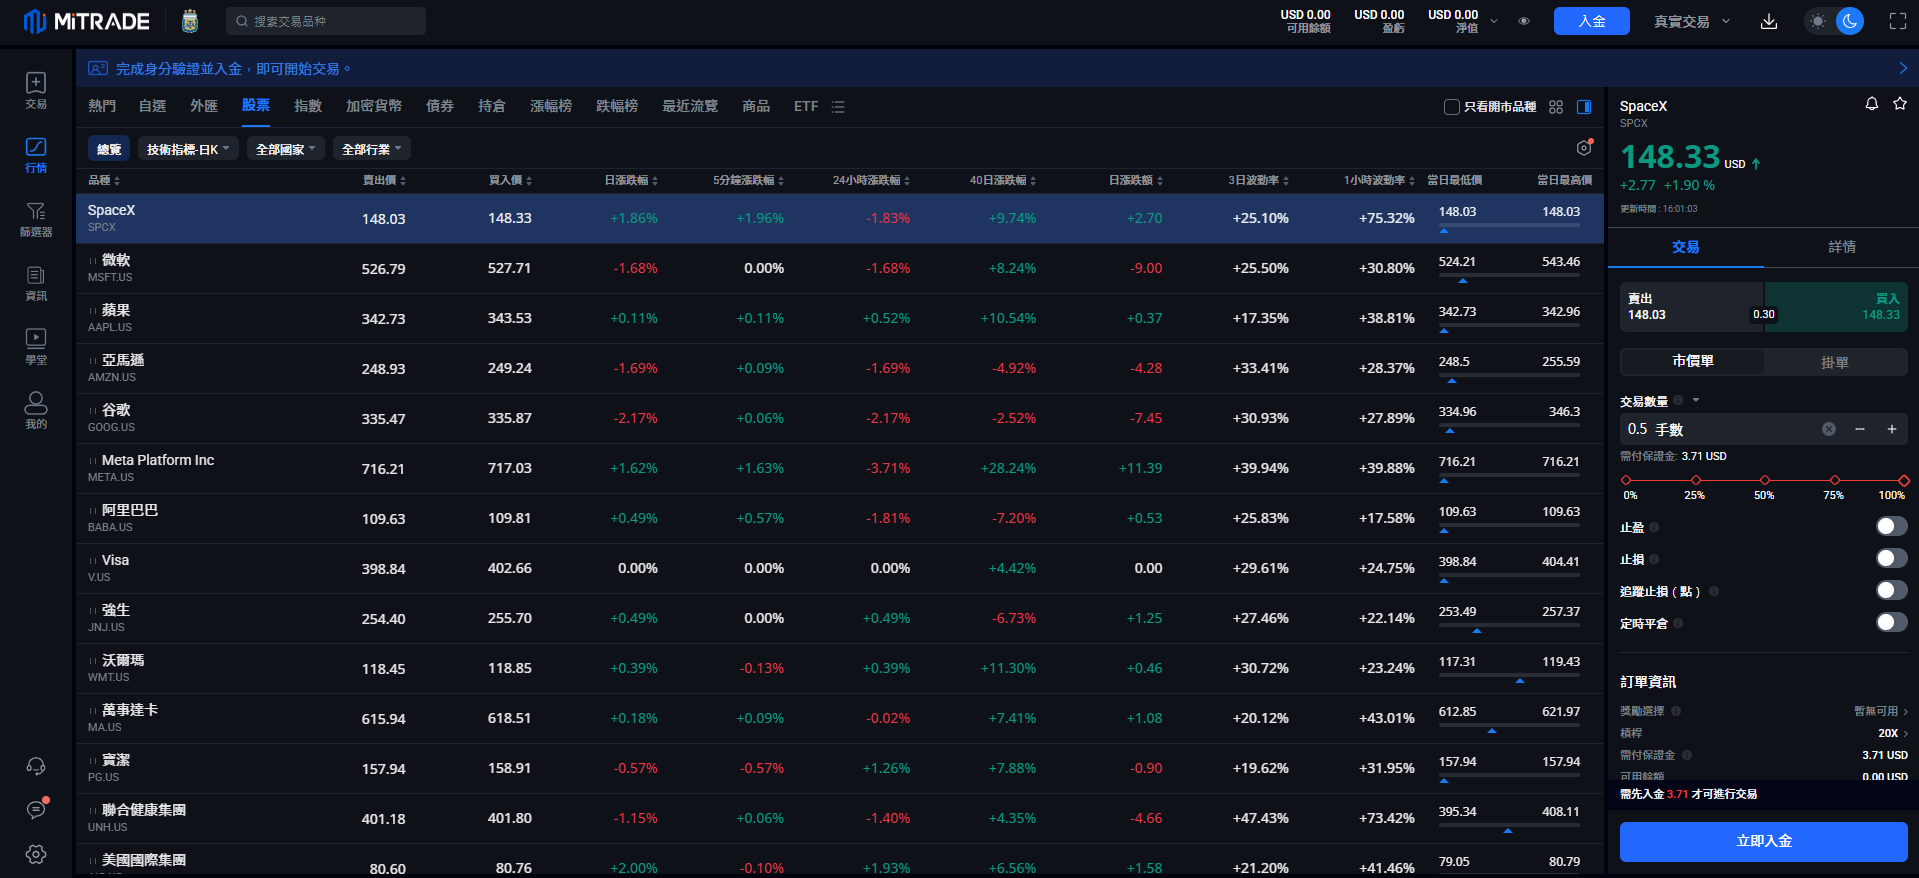Screen dimensions: 1919x878
Task: Click the minus to decrease trade quantity
Action: coord(1860,429)
